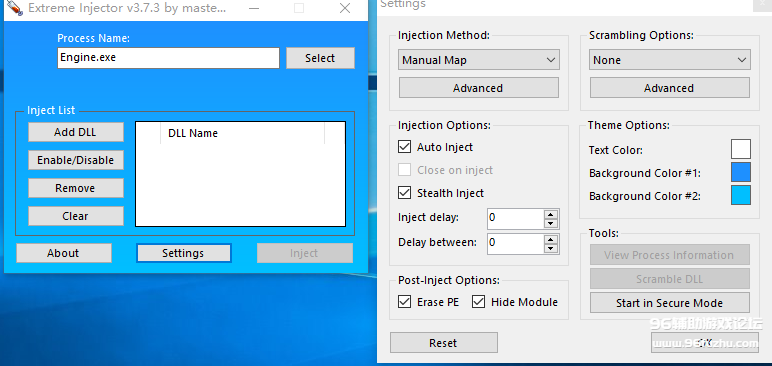The image size is (772, 366).
Task: Click the Extreme Injector syringe title icon
Action: (14, 7)
